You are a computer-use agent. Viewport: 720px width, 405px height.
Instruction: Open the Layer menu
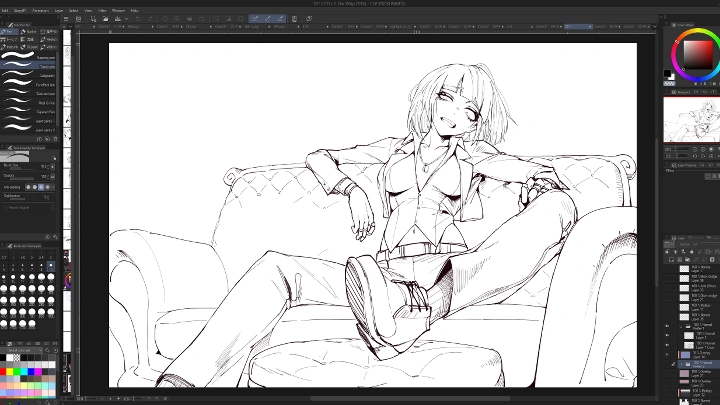coord(59,10)
